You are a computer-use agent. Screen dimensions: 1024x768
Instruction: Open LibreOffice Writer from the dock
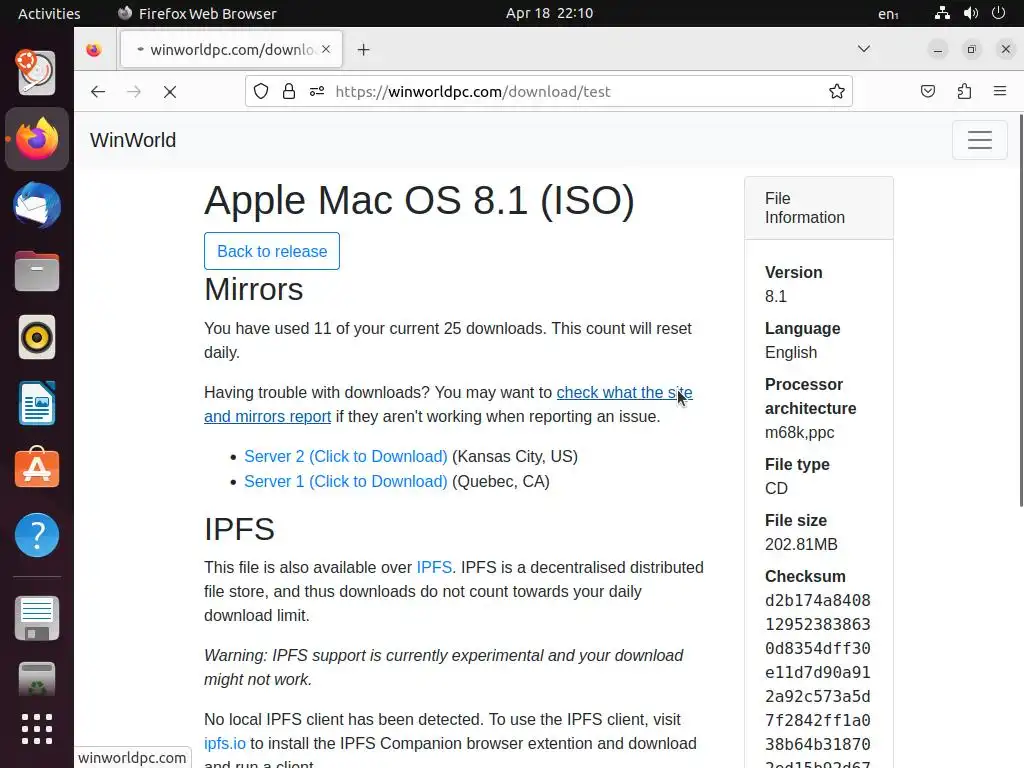click(x=37, y=403)
